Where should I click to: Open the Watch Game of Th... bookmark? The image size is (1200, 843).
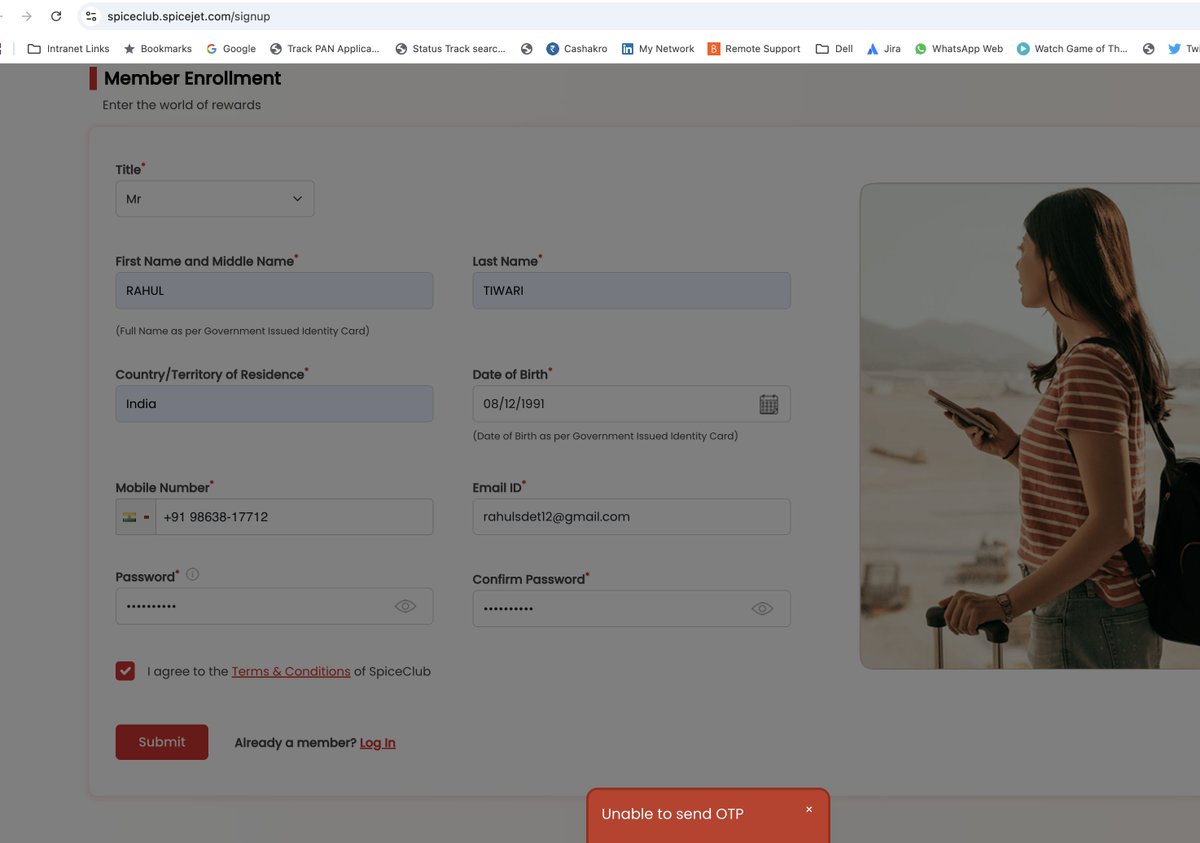[x=1072, y=48]
